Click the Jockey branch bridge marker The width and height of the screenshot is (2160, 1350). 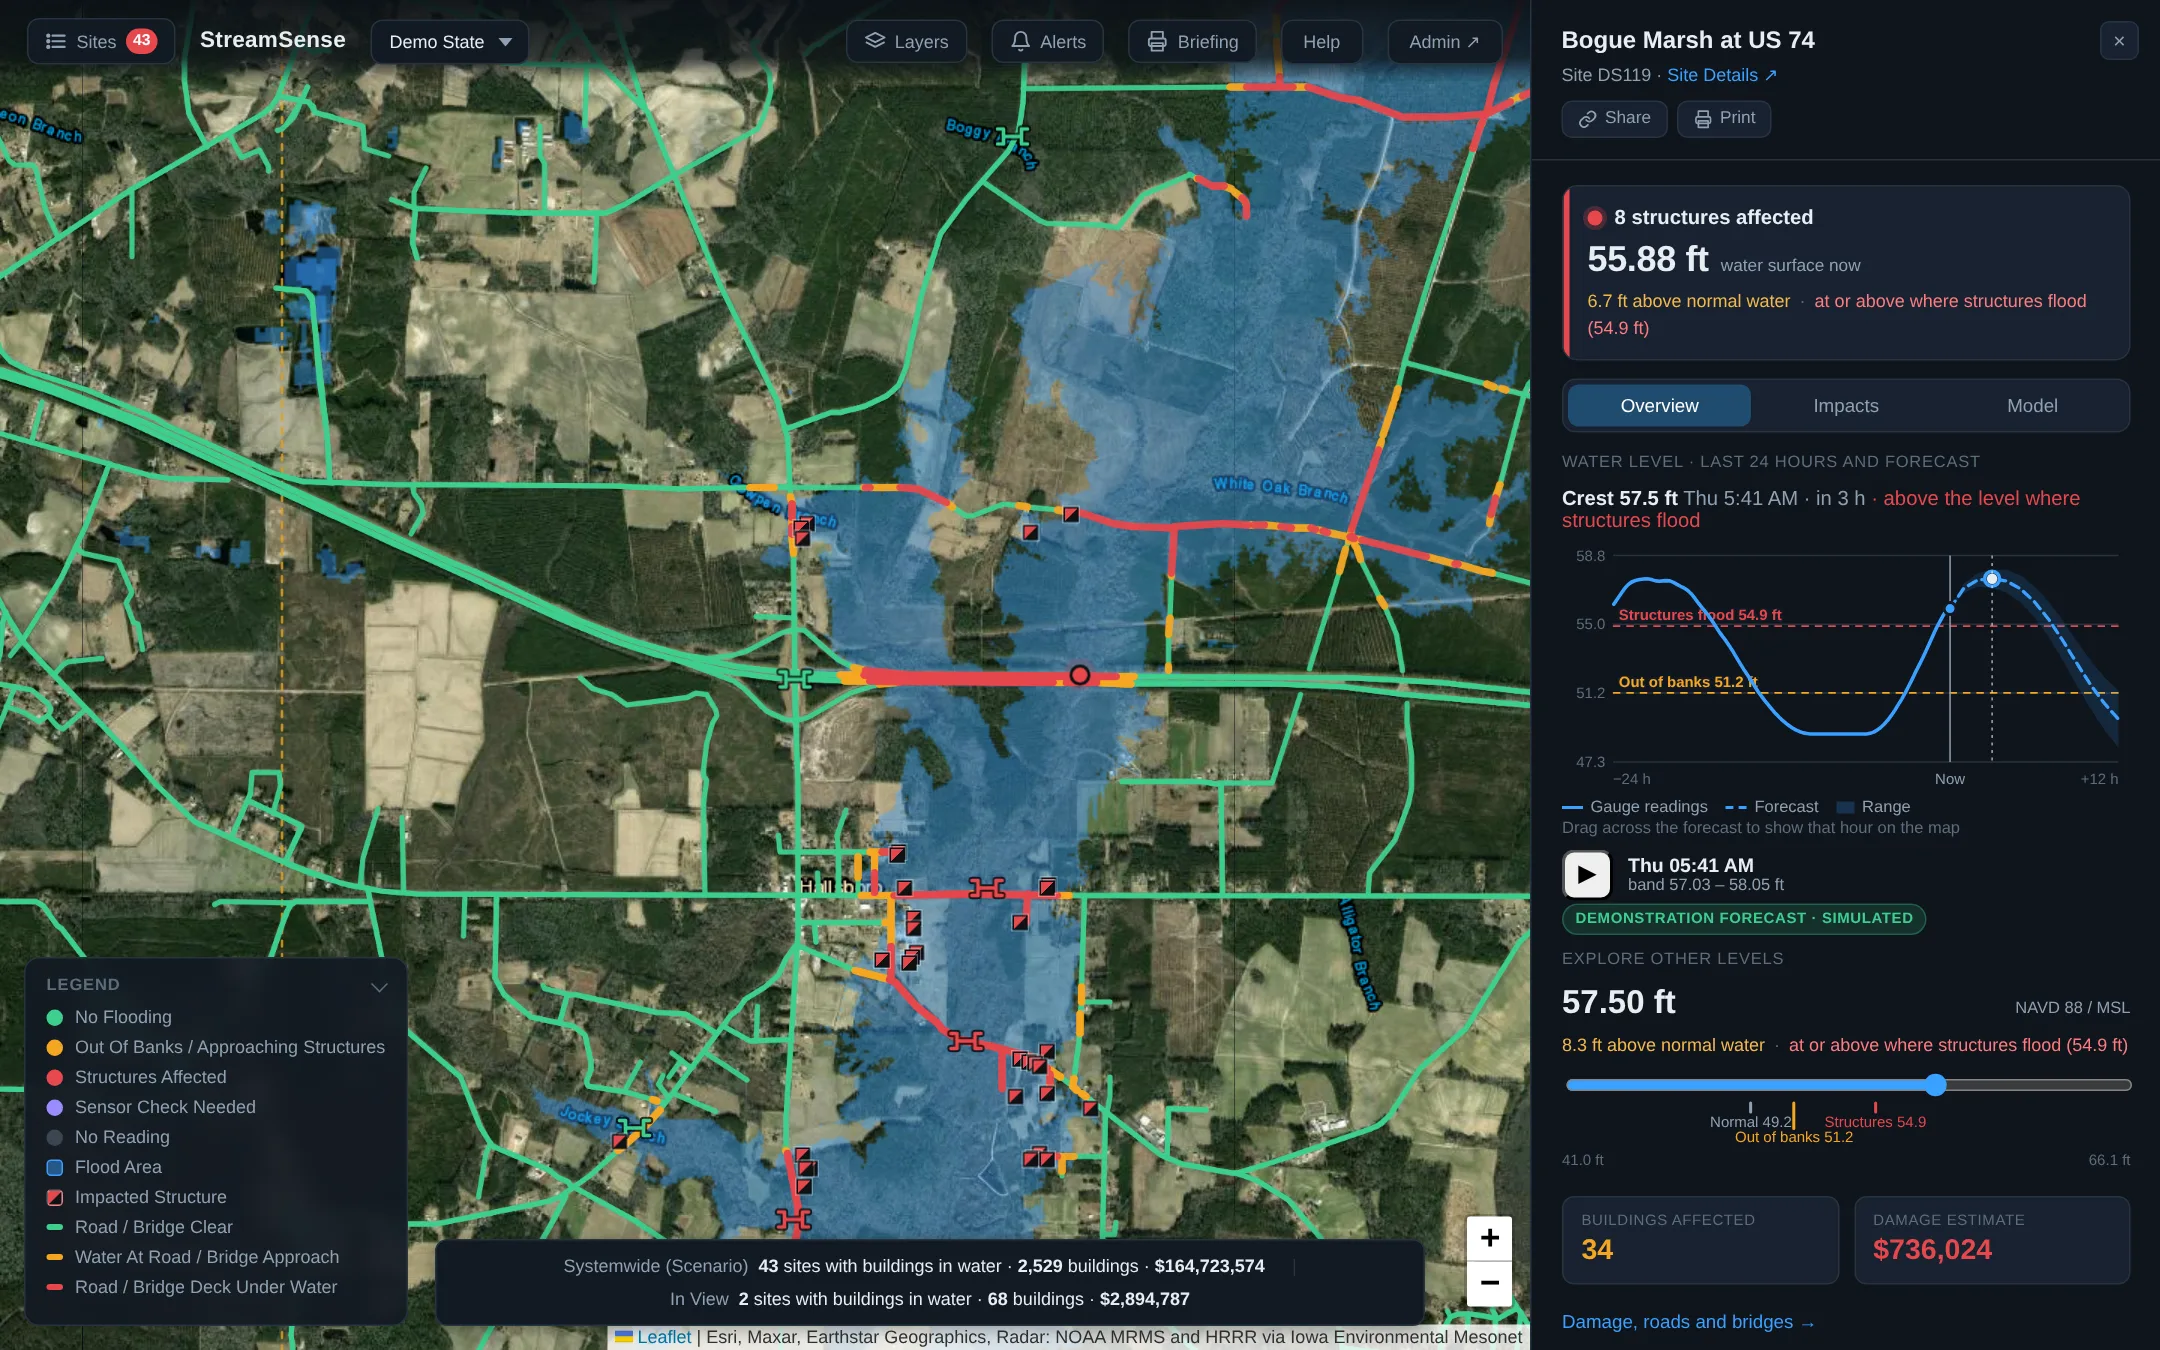pos(634,1128)
